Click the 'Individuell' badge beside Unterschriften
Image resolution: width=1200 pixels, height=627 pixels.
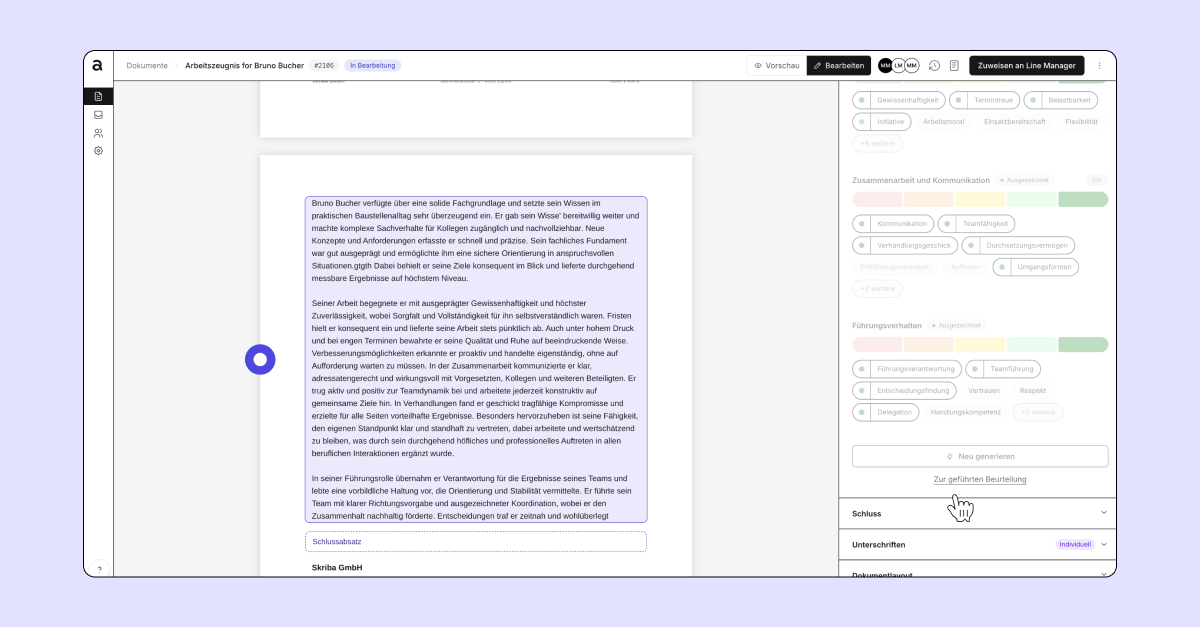tap(1075, 545)
